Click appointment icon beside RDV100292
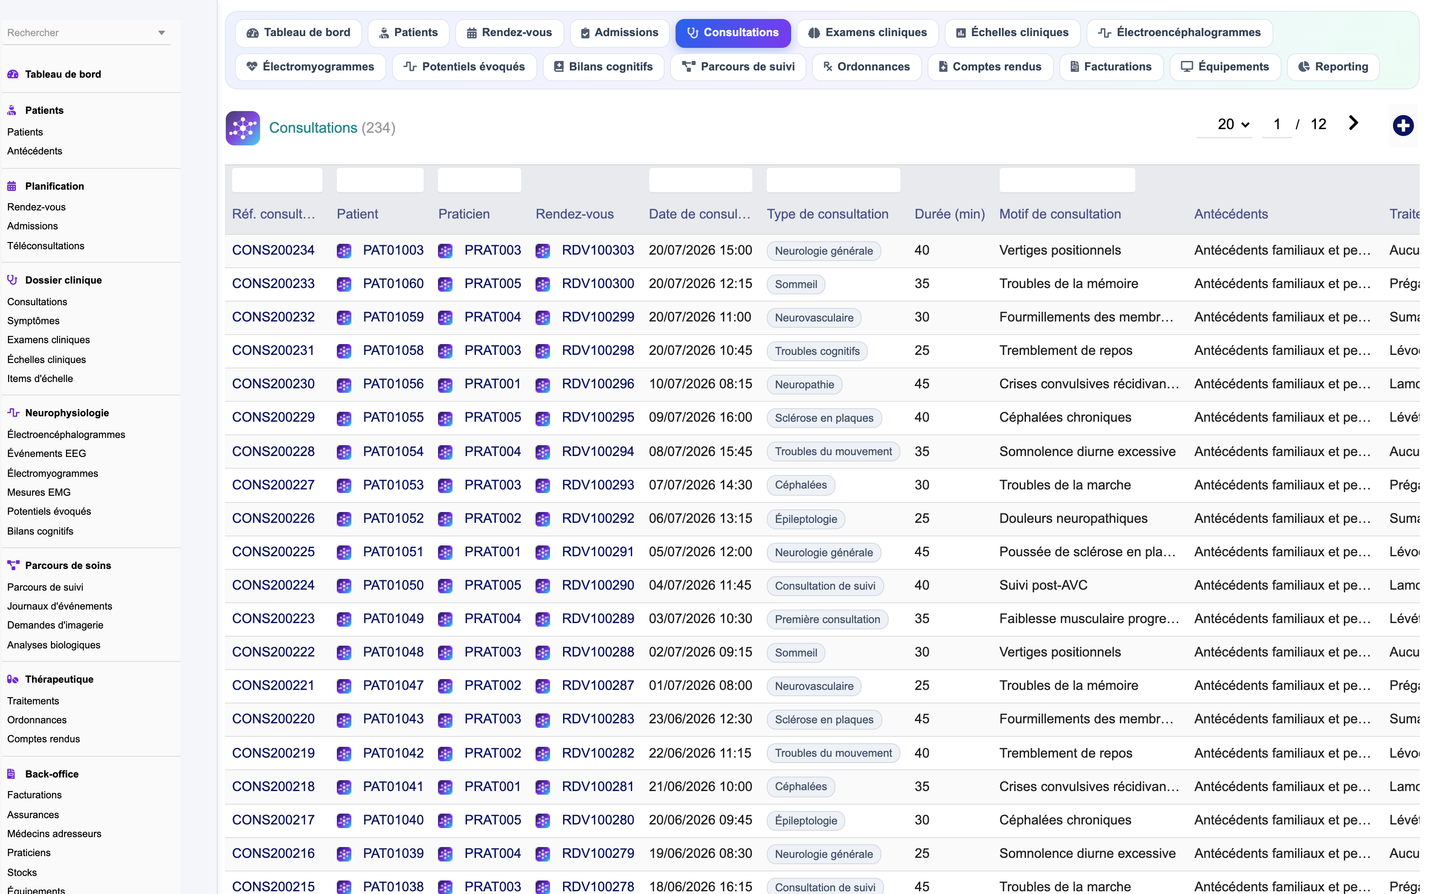 click(x=543, y=519)
